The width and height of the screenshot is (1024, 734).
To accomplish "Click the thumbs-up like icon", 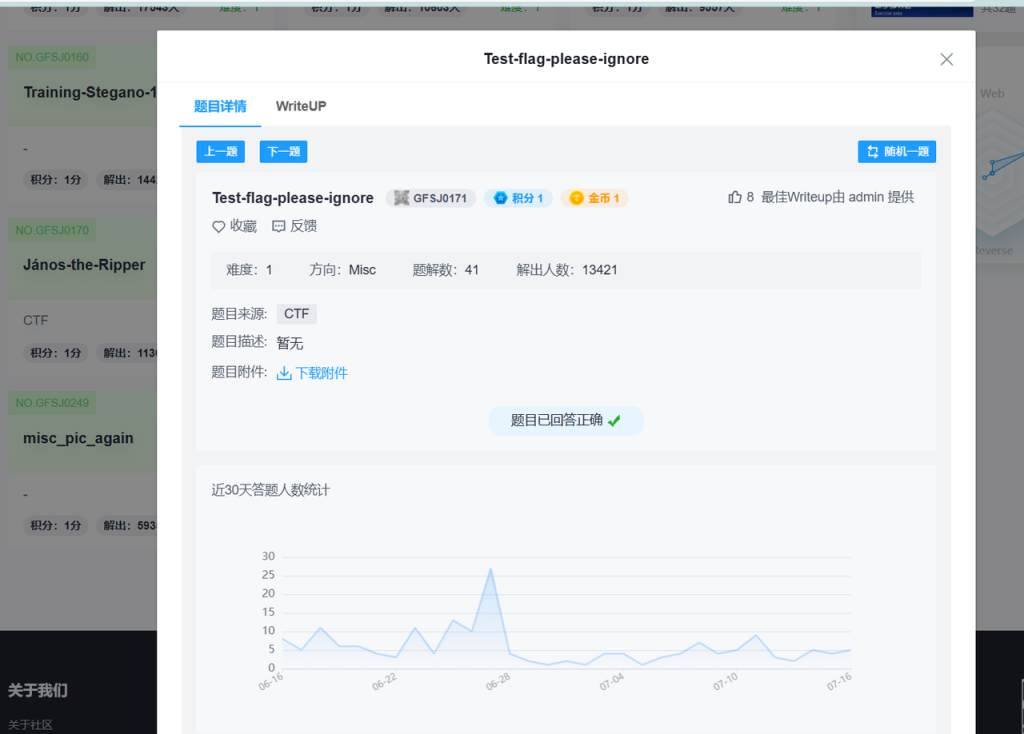I will [735, 197].
